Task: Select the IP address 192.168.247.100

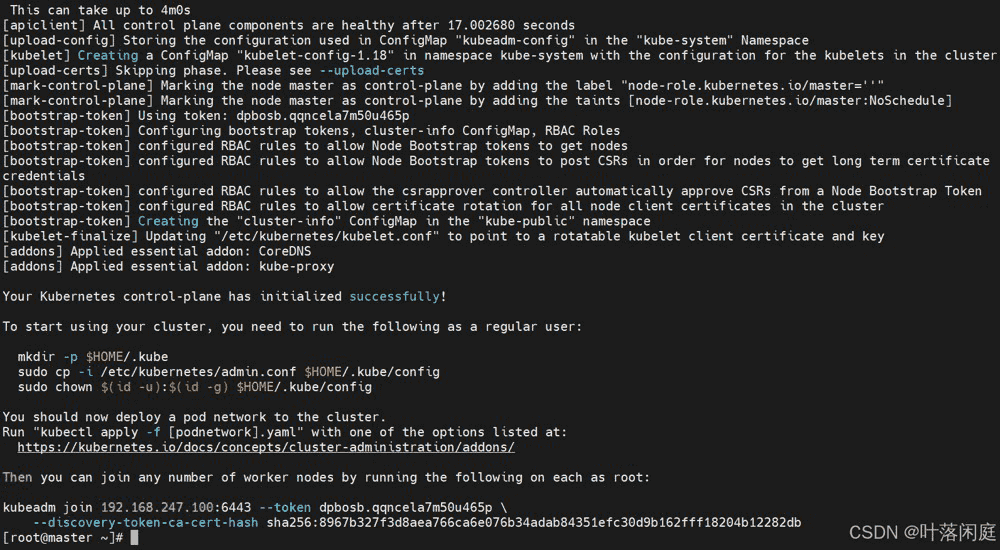Action: click(x=157, y=507)
